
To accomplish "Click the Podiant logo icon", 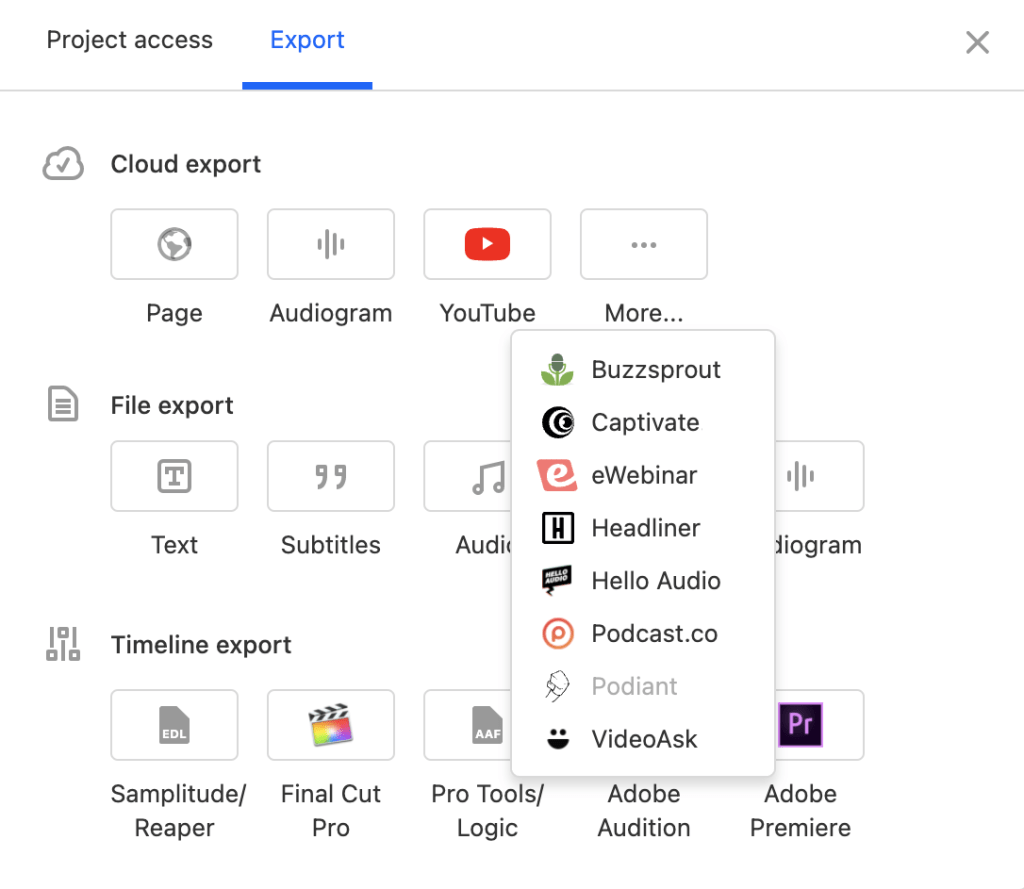I will 557,687.
